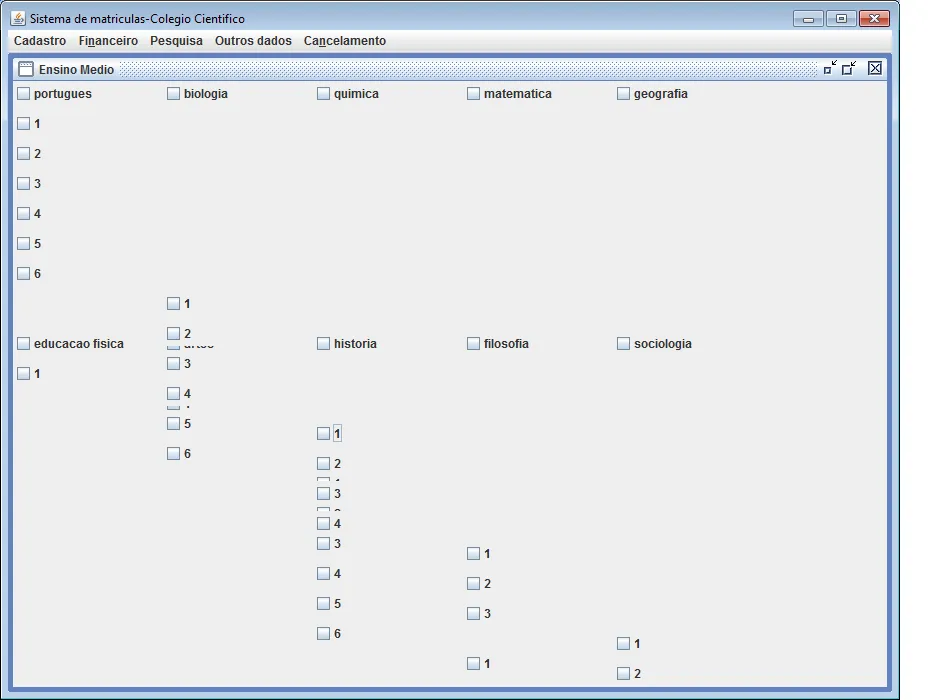
Task: Check box 1 in the biologia column
Action: pos(173,303)
